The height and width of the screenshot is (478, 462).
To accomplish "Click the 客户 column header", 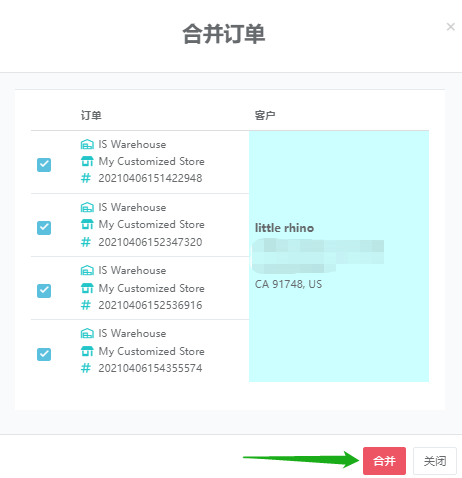I will click(x=265, y=115).
